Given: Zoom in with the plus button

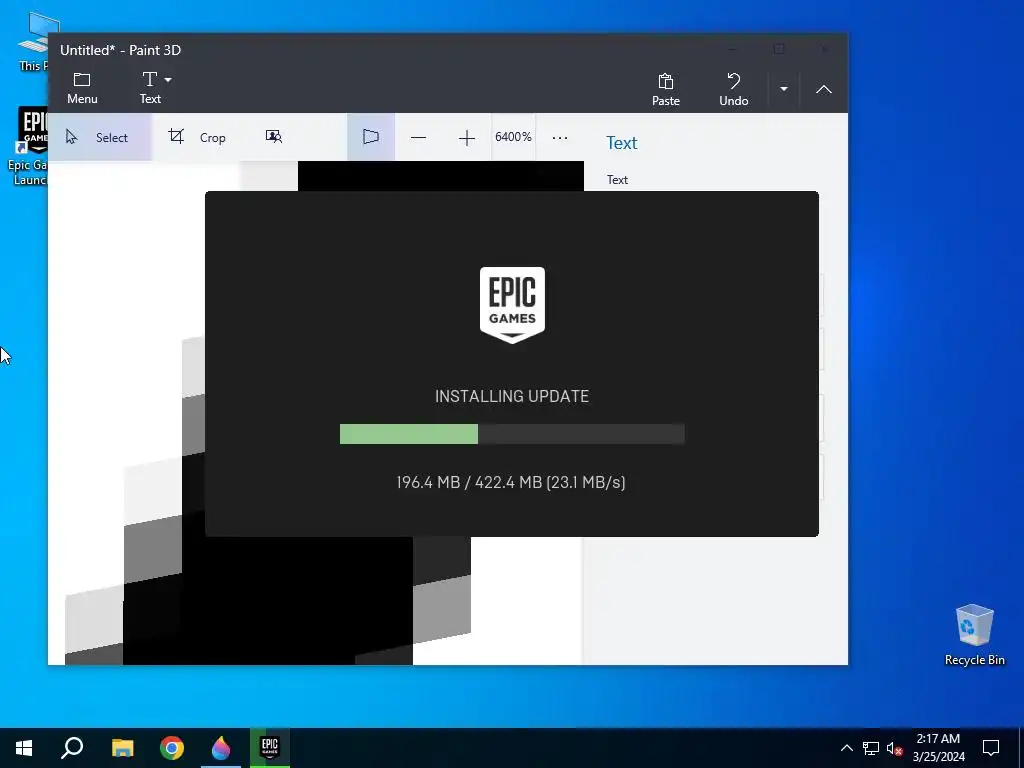Looking at the screenshot, I should pos(466,138).
